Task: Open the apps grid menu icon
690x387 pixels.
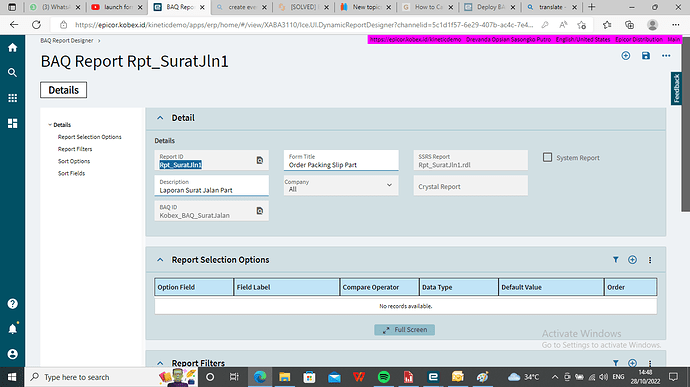Action: pyautogui.click(x=12, y=98)
